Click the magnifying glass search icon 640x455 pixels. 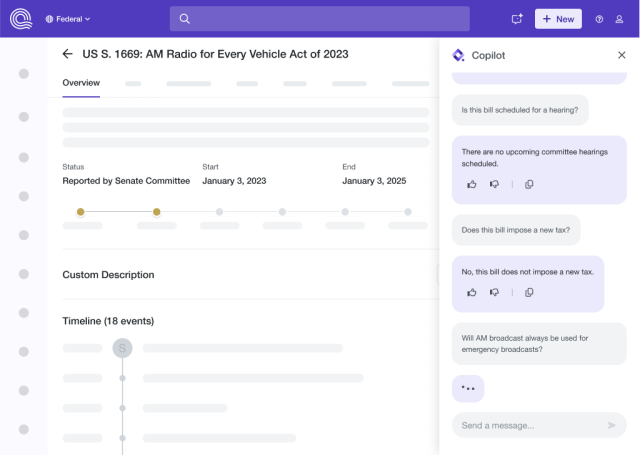[x=184, y=19]
